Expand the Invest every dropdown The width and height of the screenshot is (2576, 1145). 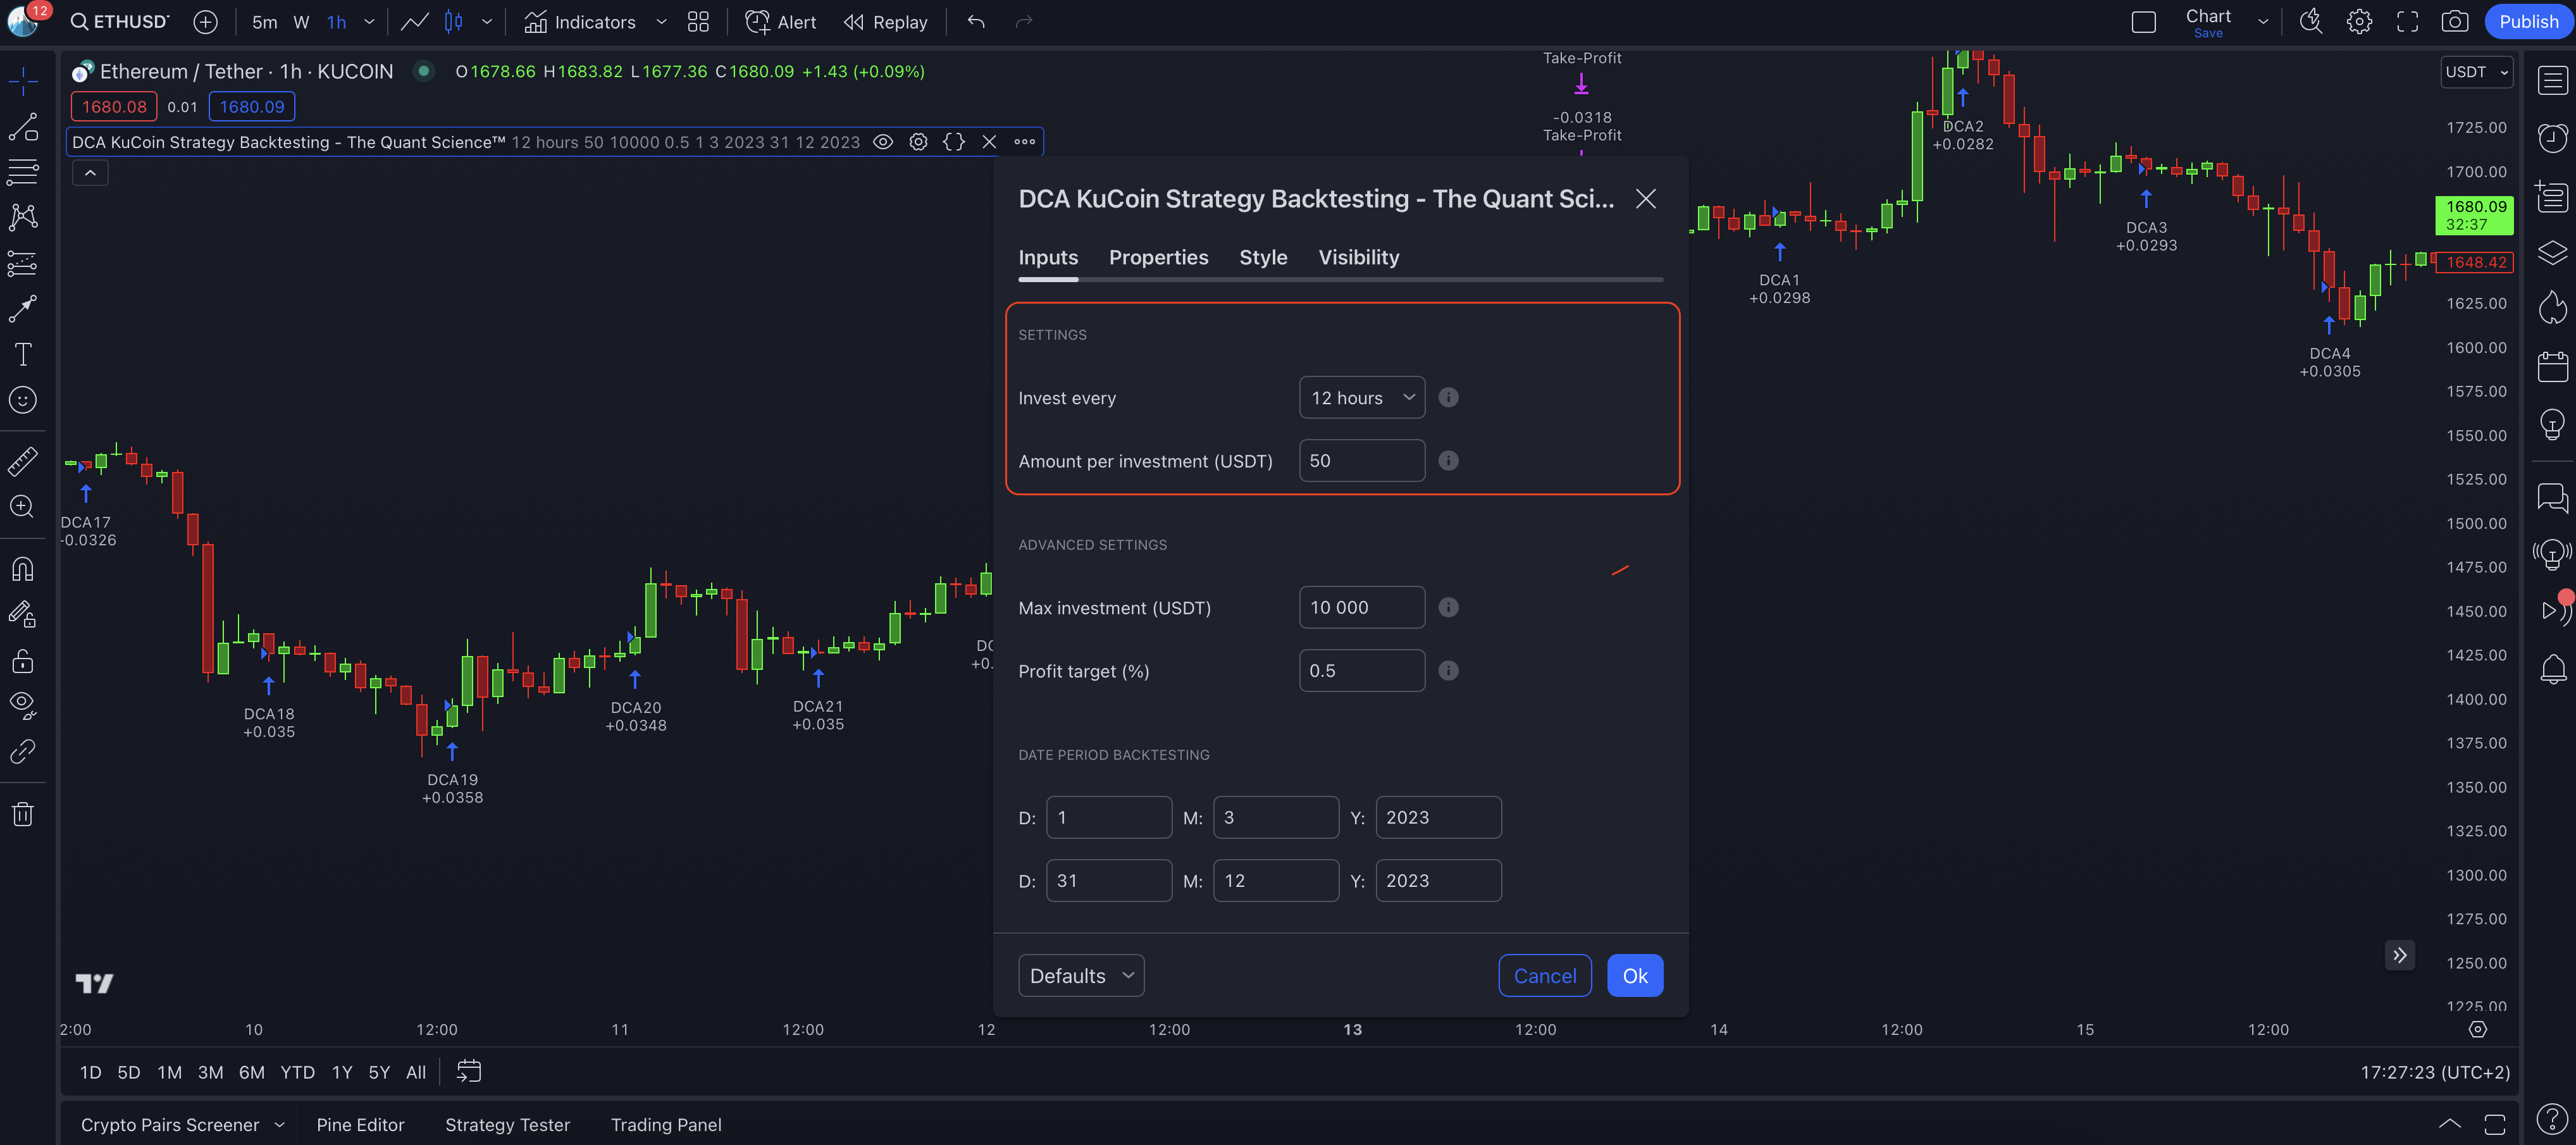1361,398
